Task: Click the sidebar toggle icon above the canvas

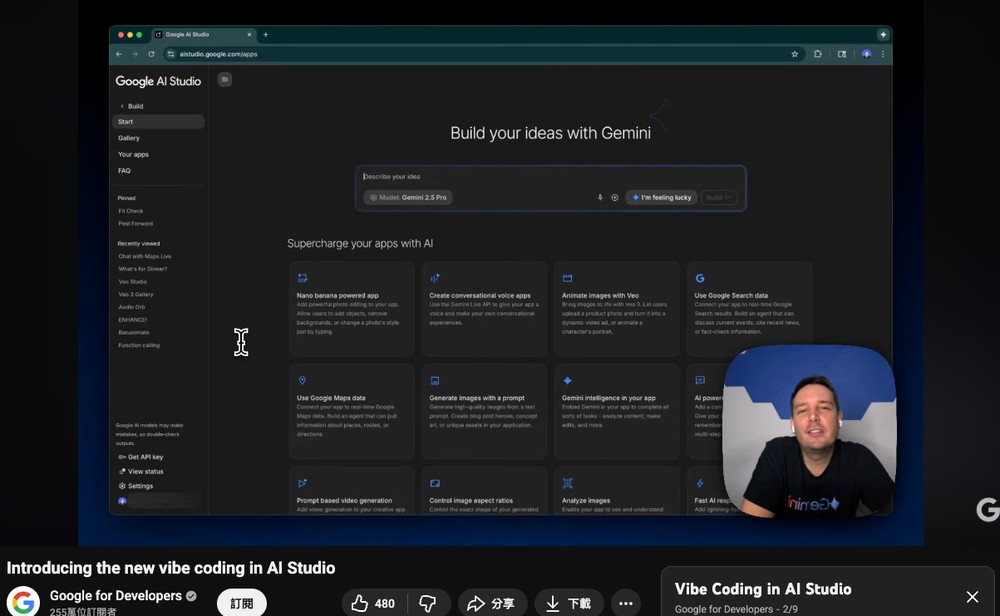Action: (224, 80)
